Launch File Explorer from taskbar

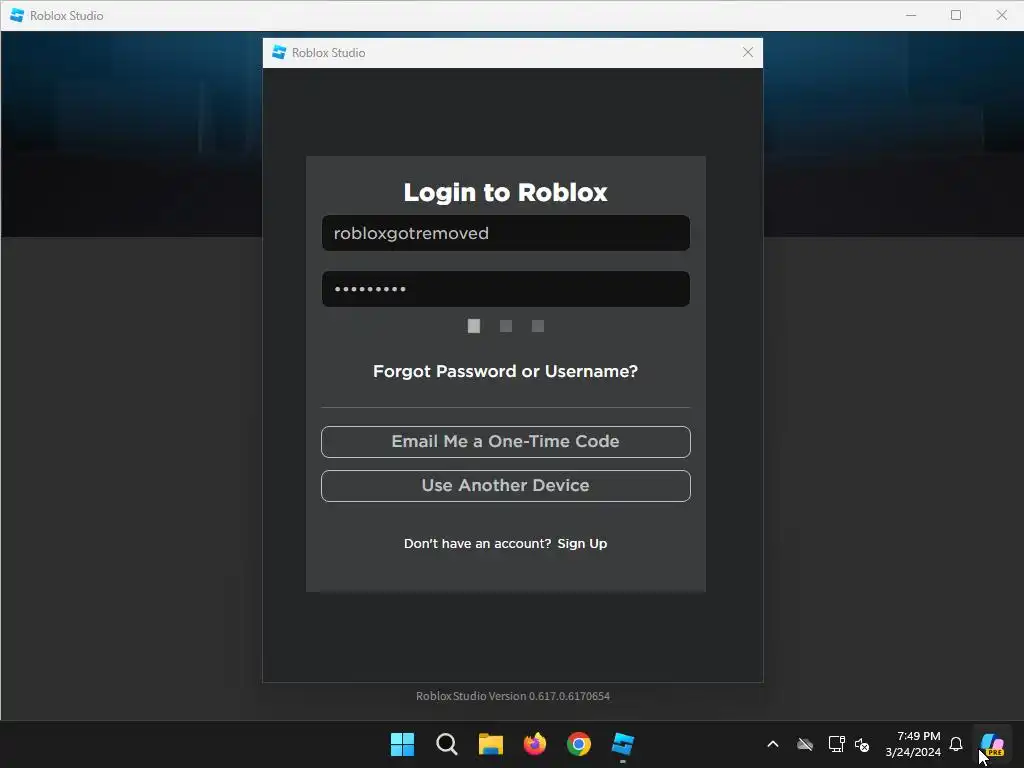coord(490,744)
